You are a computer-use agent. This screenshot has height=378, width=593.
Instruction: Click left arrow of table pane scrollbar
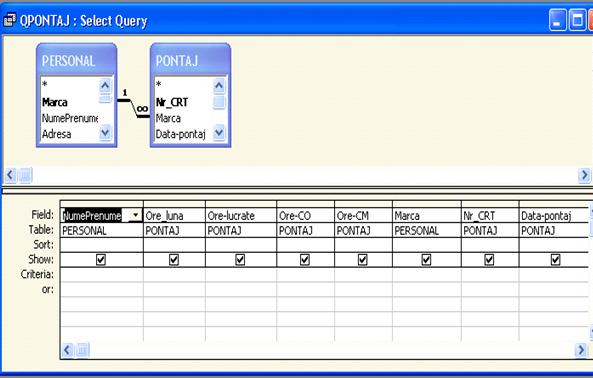(11, 175)
